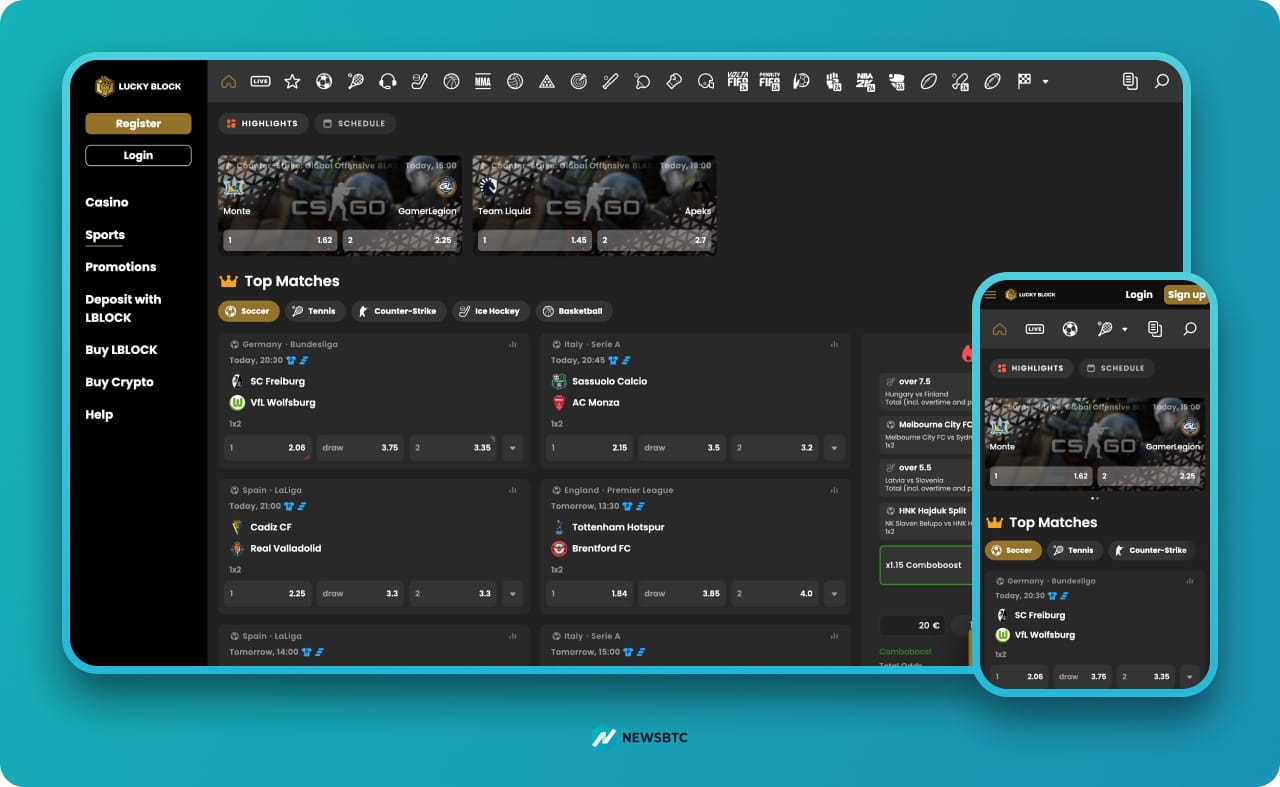Image resolution: width=1280 pixels, height=787 pixels.
Task: Open Favorites star icon in the sports bar
Action: (x=292, y=81)
